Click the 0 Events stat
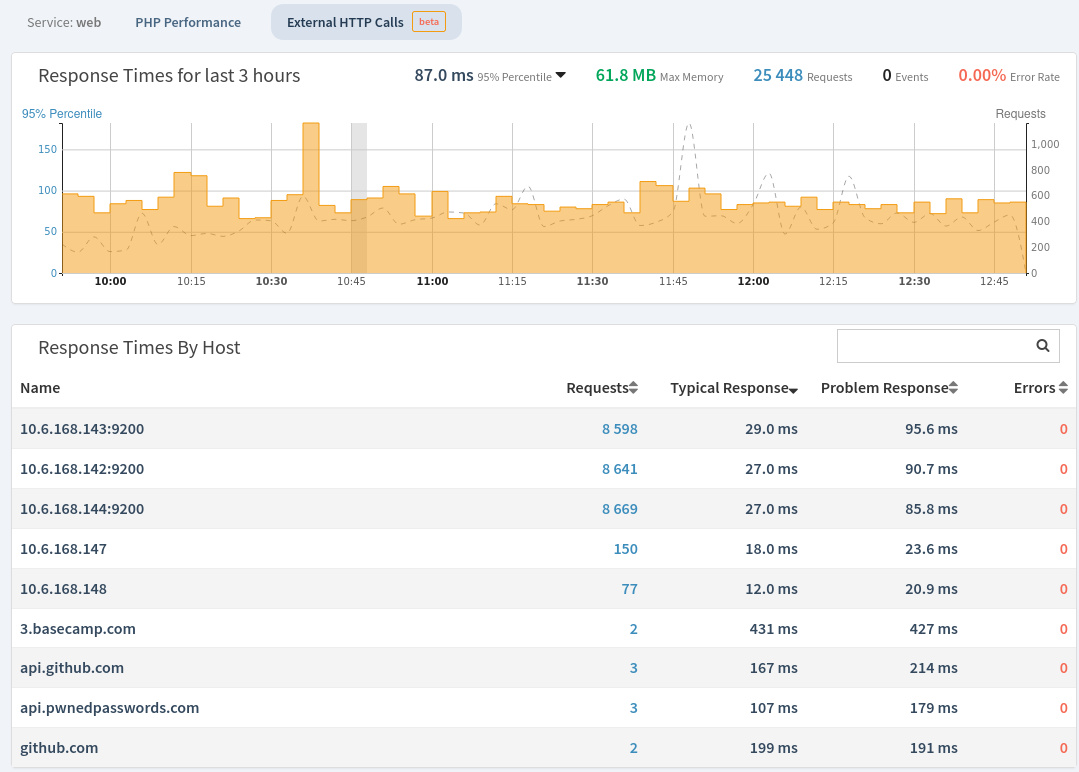The width and height of the screenshot is (1079, 772). pos(905,76)
